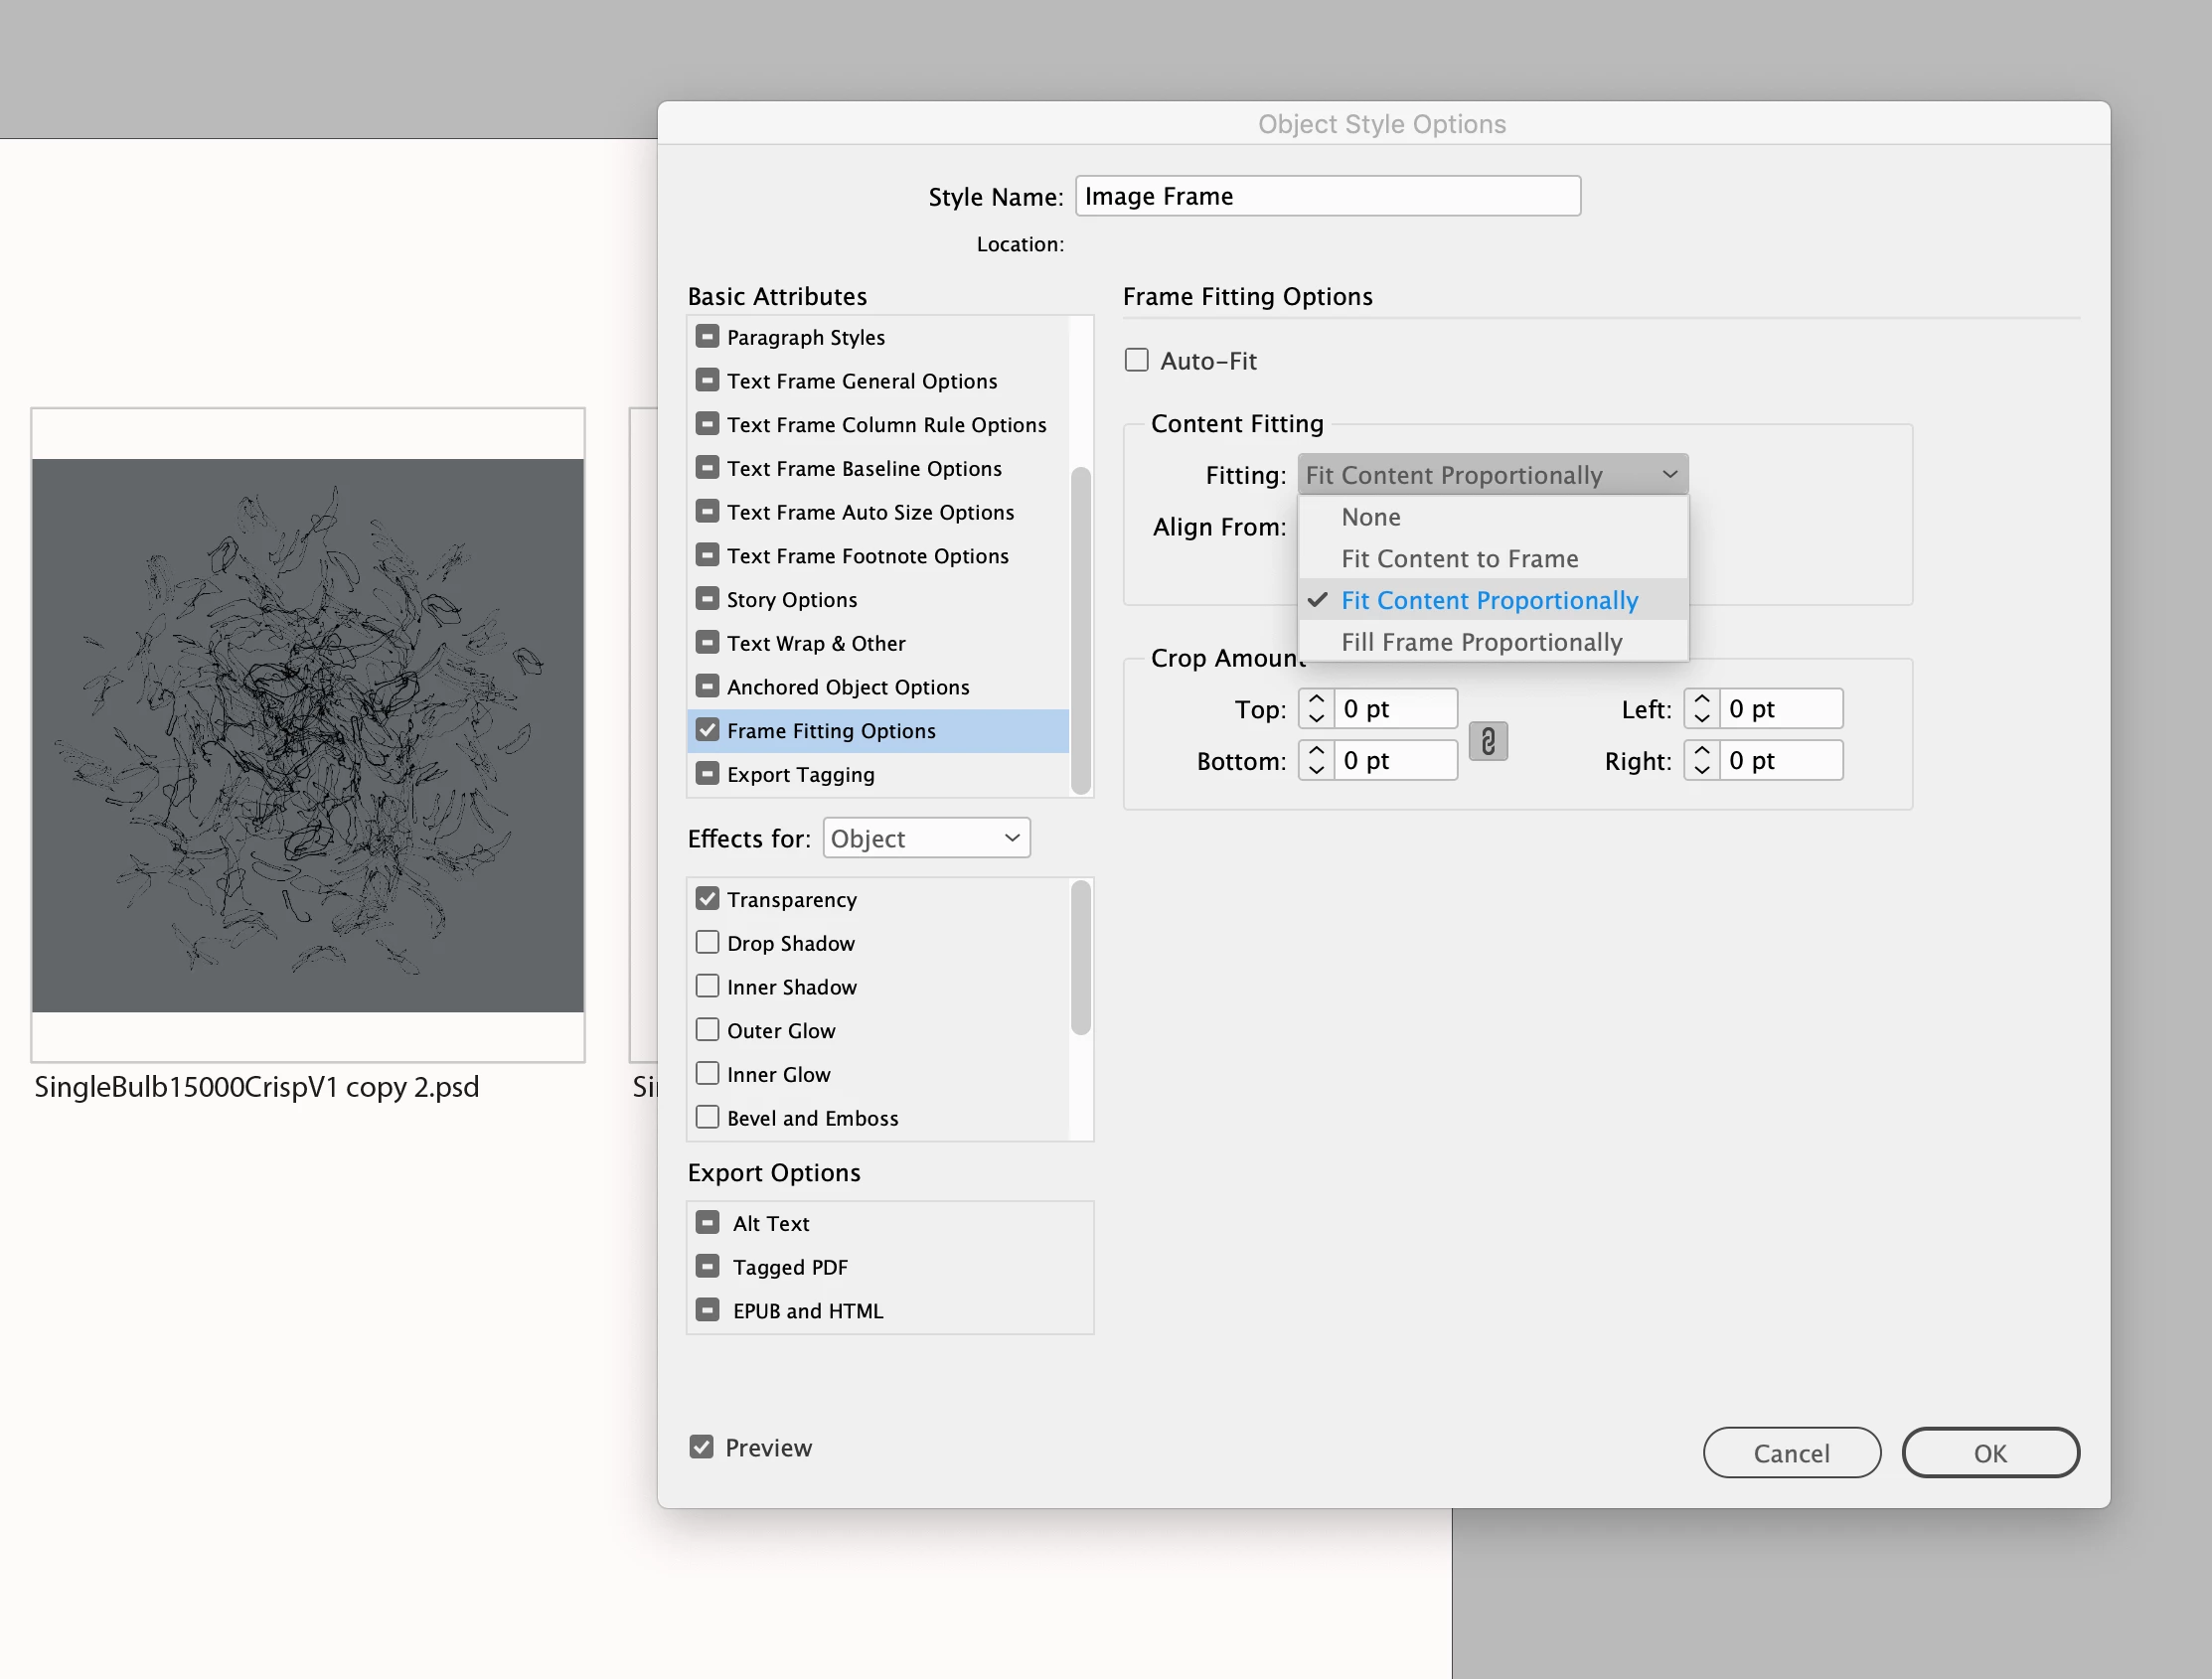Collapse the Fitting dropdown menu
Image resolution: width=2212 pixels, height=1679 pixels.
click(x=1492, y=474)
